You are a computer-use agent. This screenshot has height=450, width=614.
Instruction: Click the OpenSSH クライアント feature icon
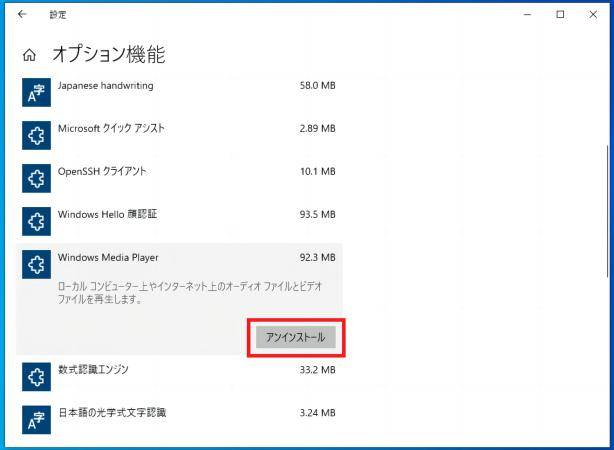pyautogui.click(x=36, y=179)
